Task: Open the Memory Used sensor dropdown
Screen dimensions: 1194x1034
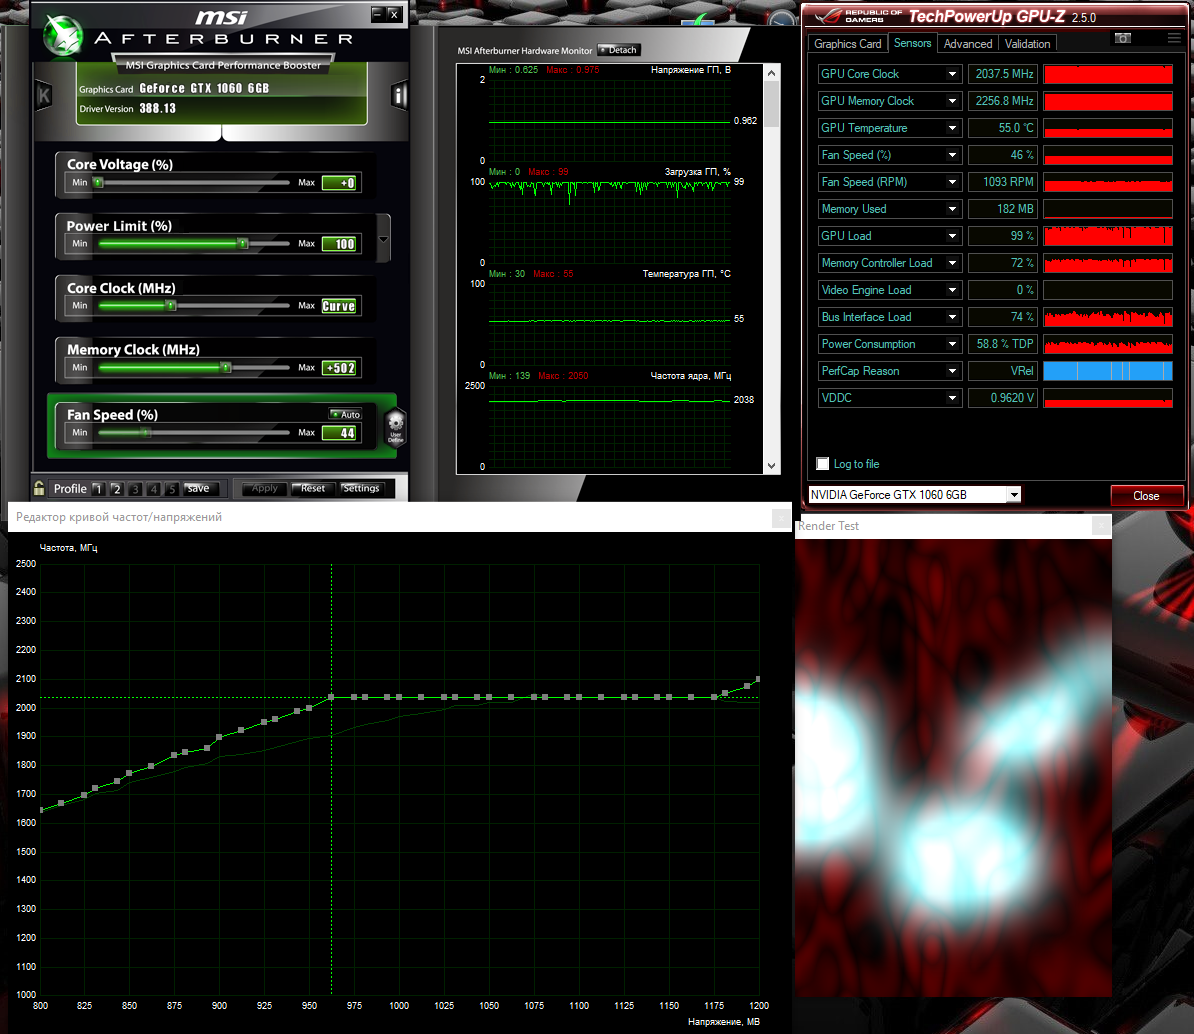Action: tap(952, 209)
